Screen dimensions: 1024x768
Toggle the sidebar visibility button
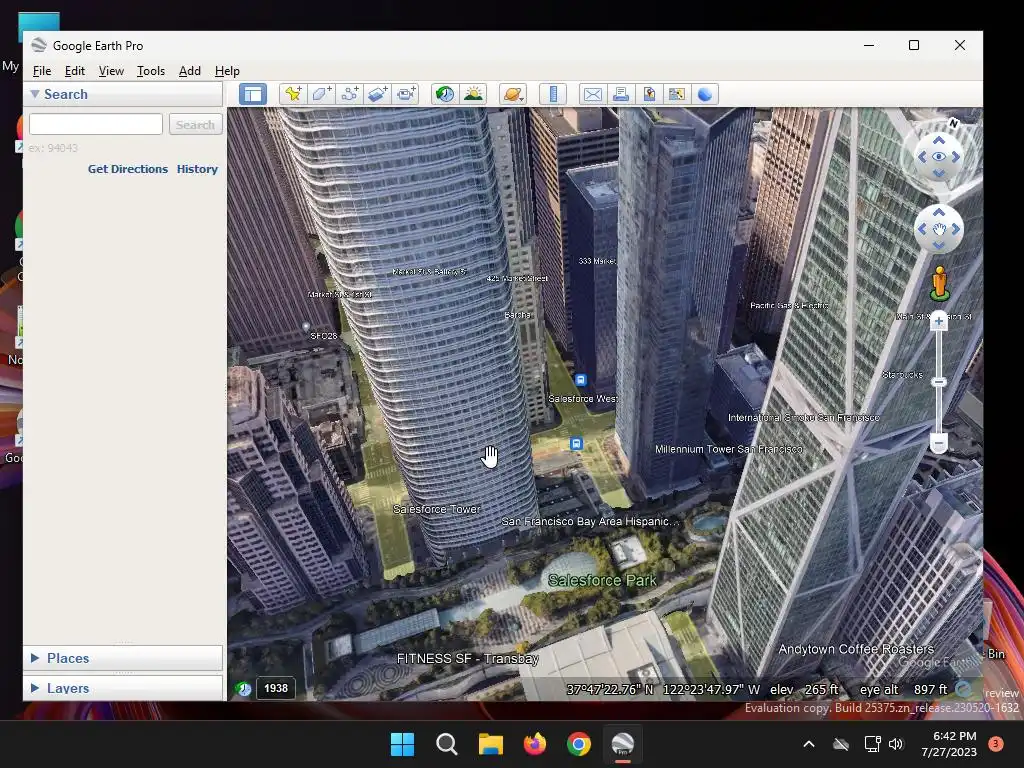coord(253,94)
